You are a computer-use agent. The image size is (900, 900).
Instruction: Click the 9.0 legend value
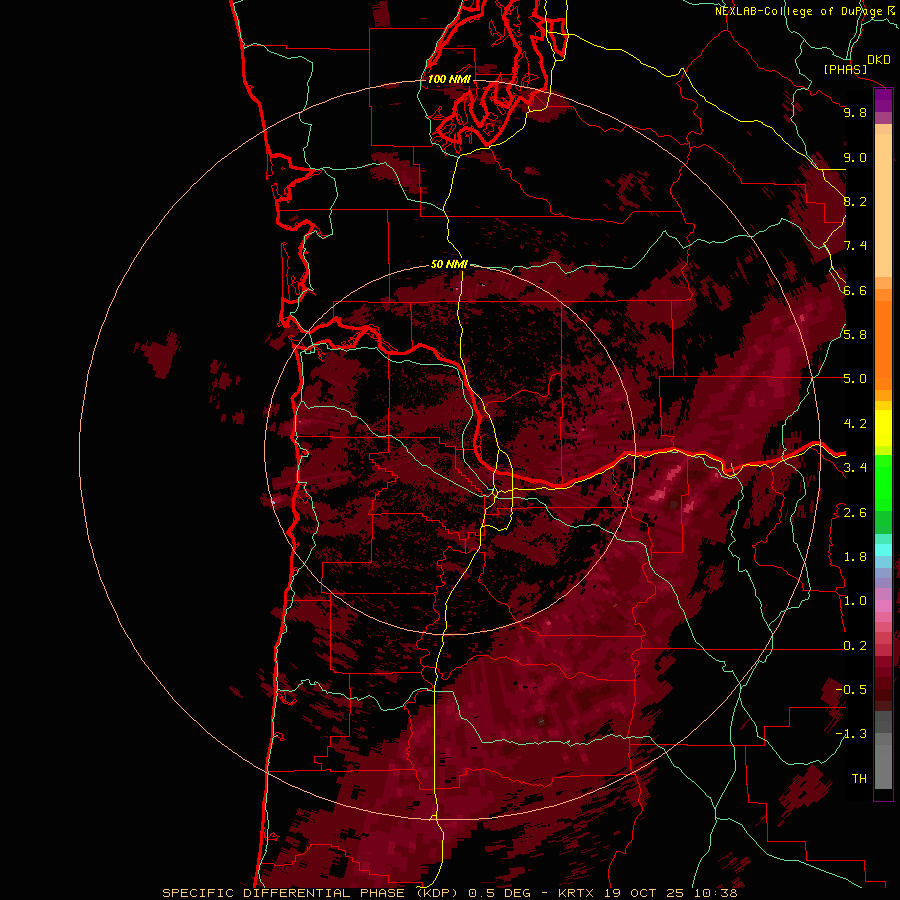point(855,157)
